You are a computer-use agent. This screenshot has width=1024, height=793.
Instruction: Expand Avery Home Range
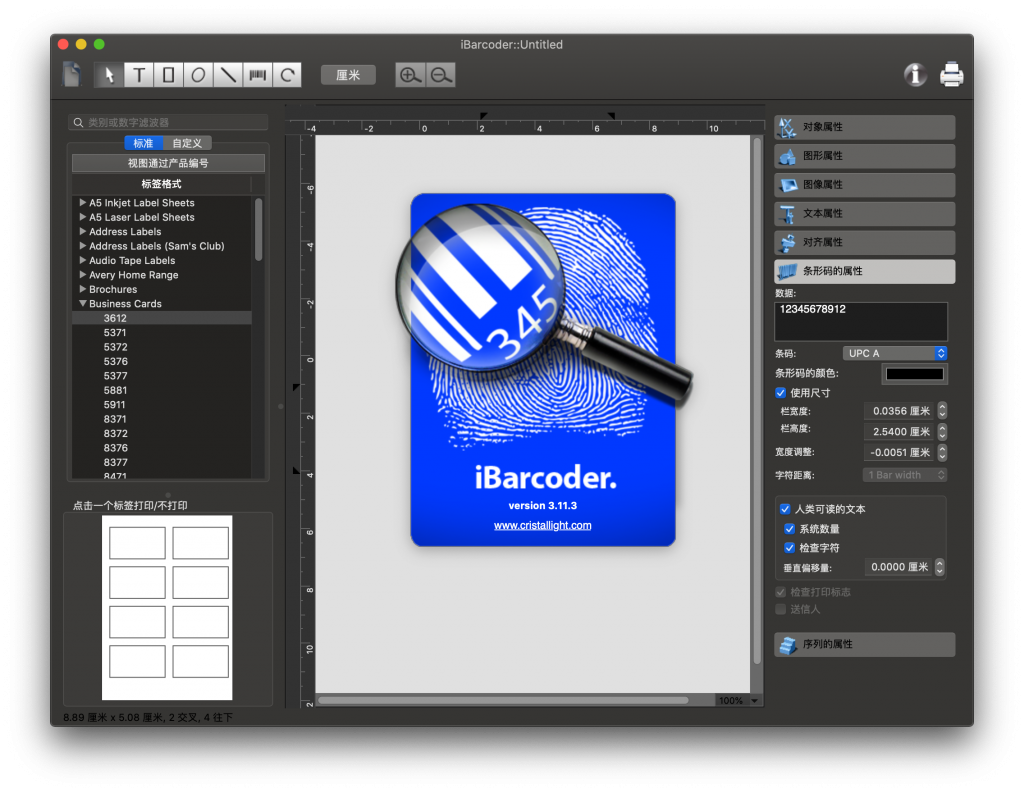(82, 274)
